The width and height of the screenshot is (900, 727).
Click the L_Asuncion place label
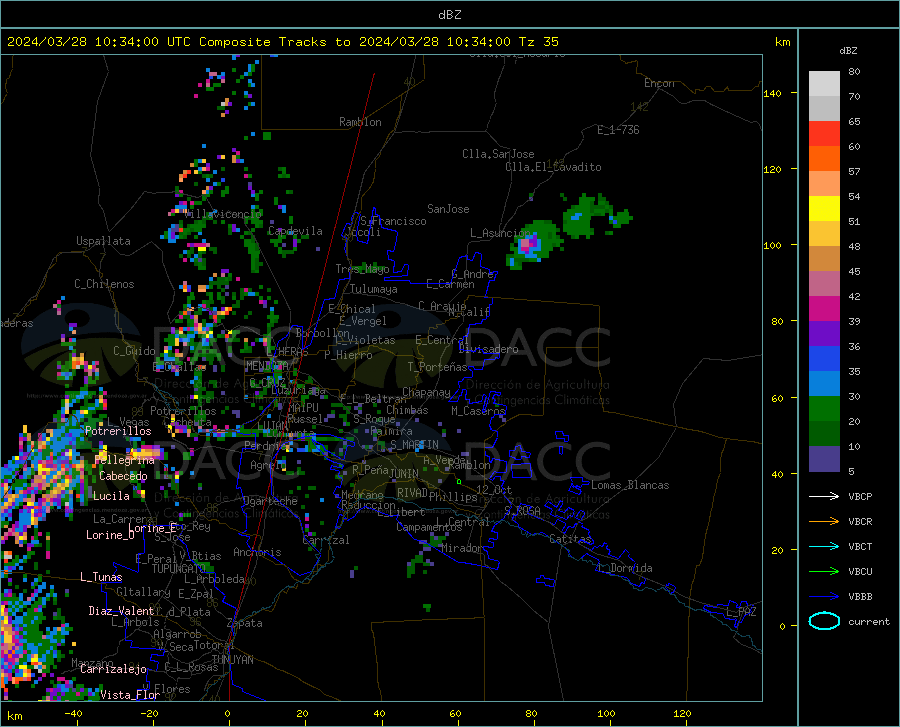click(x=501, y=233)
